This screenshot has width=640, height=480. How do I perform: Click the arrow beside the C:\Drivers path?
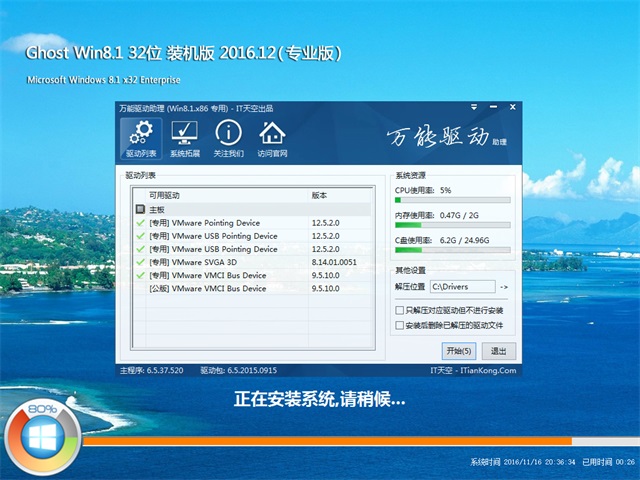(x=503, y=288)
